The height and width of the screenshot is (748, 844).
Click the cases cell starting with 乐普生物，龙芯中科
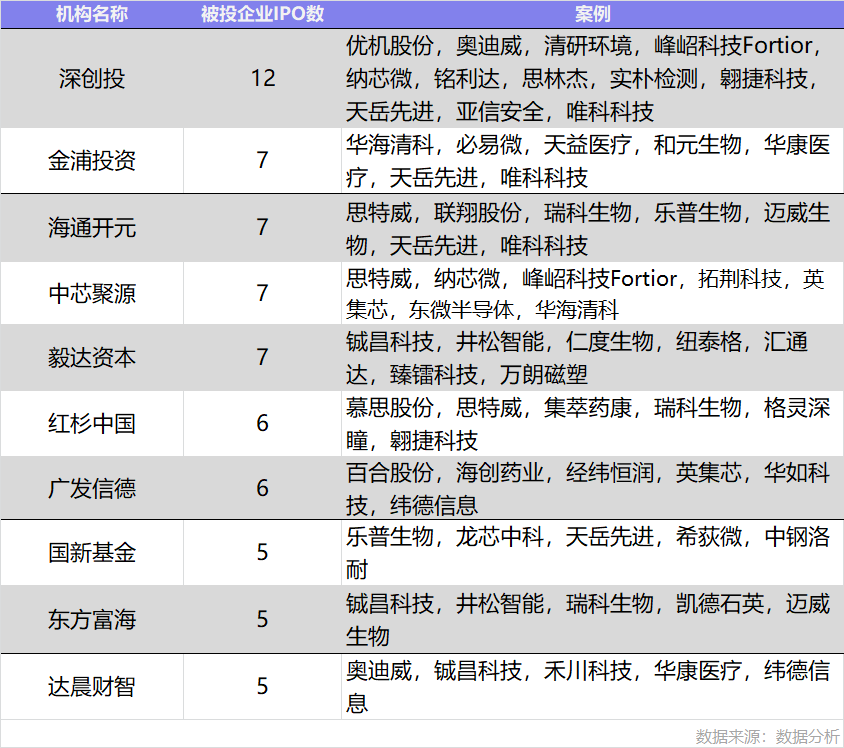coord(592,553)
